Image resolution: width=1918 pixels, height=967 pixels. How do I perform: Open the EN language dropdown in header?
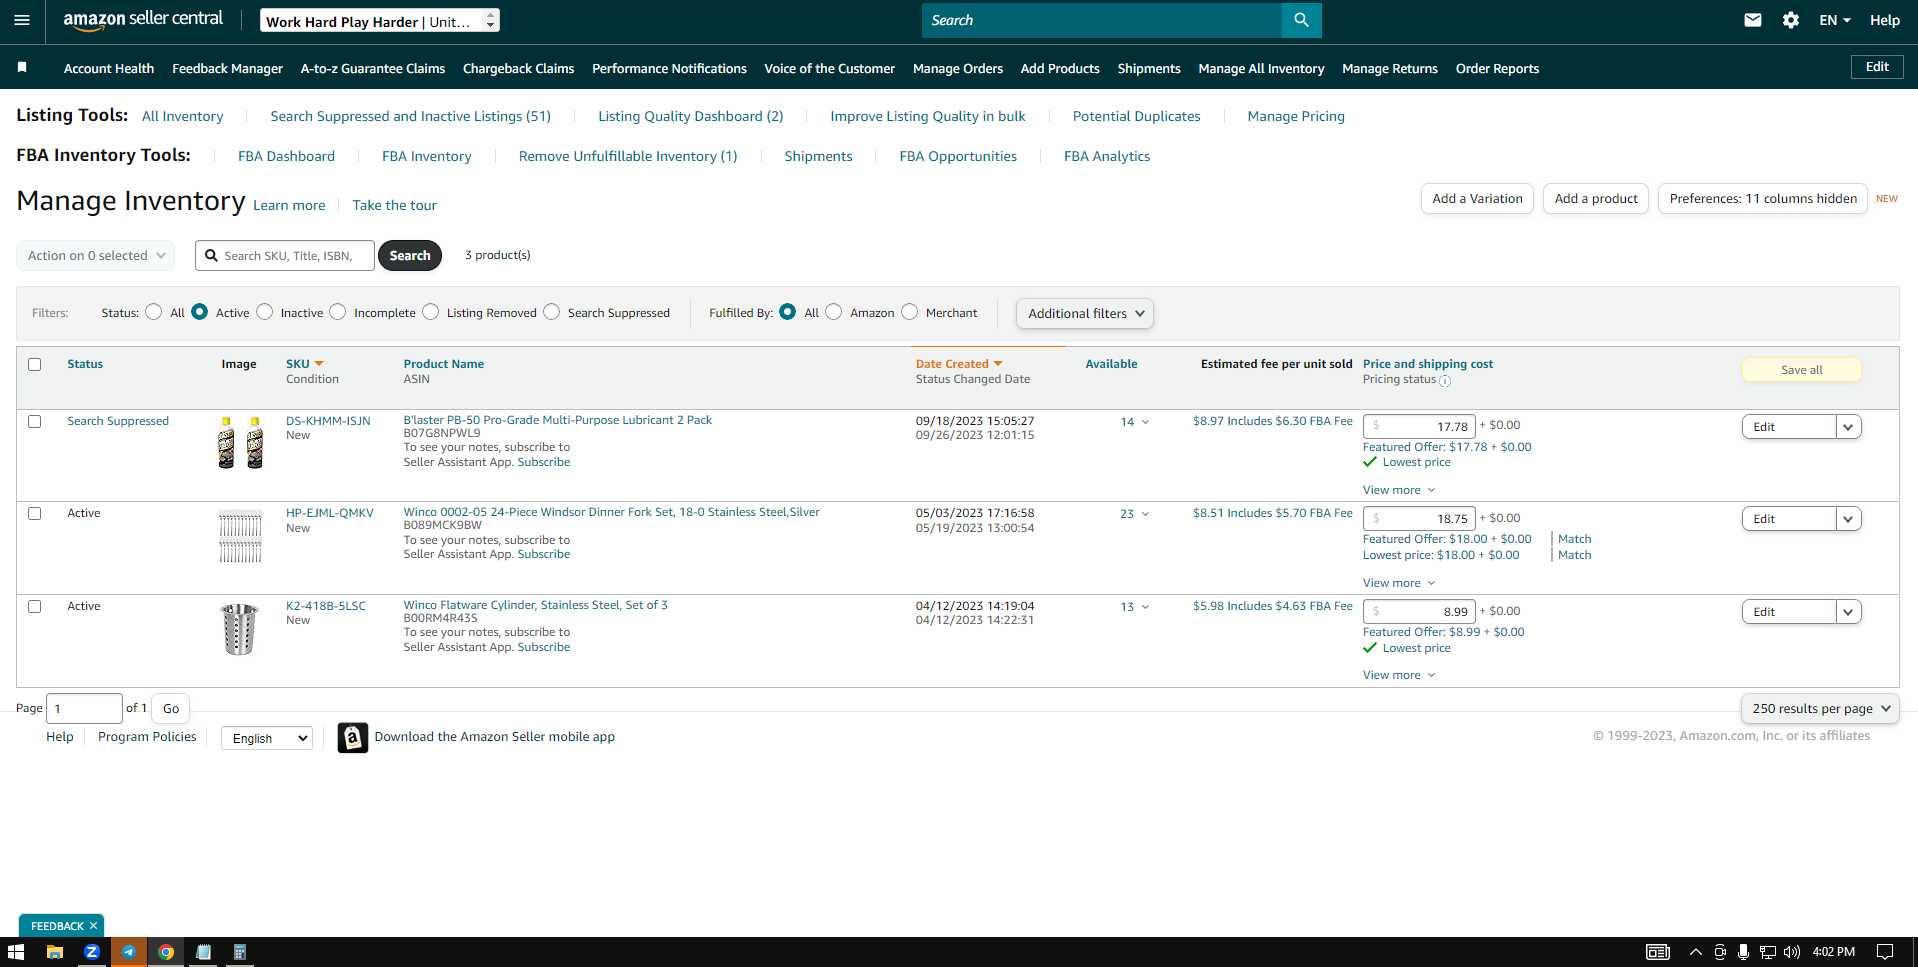(x=1835, y=20)
